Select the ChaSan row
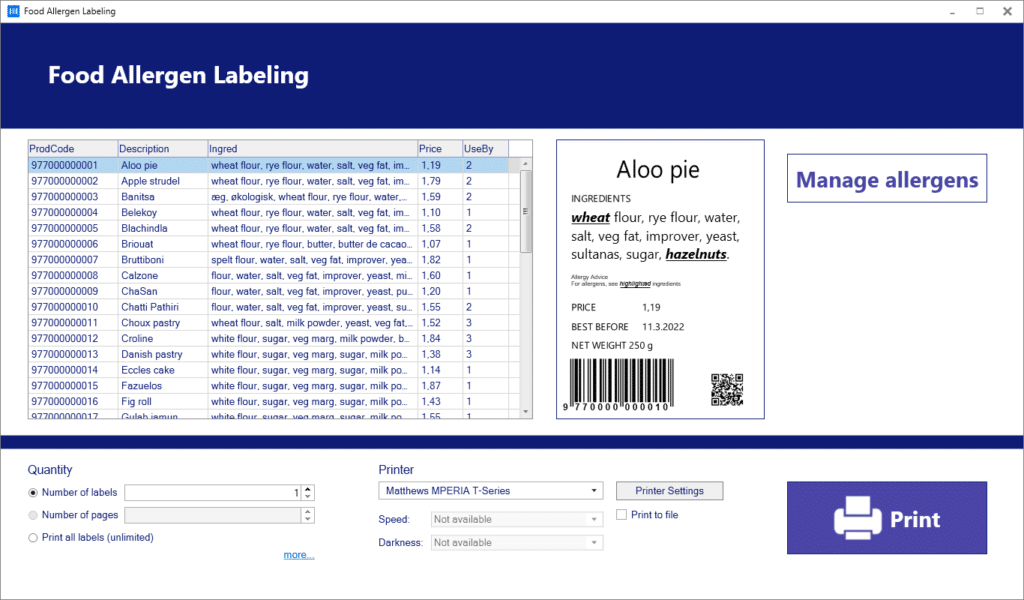Screen dimensions: 1024x600 tap(268, 291)
